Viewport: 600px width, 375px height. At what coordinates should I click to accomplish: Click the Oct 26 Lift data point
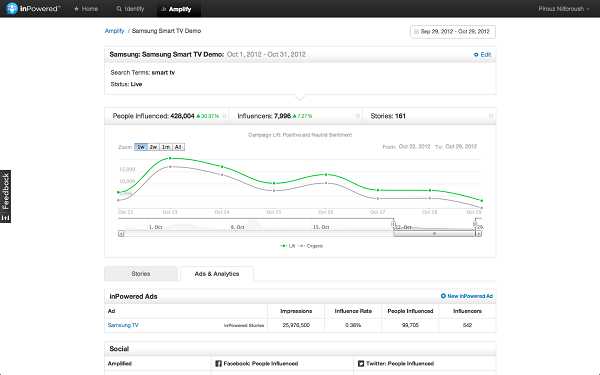(326, 174)
